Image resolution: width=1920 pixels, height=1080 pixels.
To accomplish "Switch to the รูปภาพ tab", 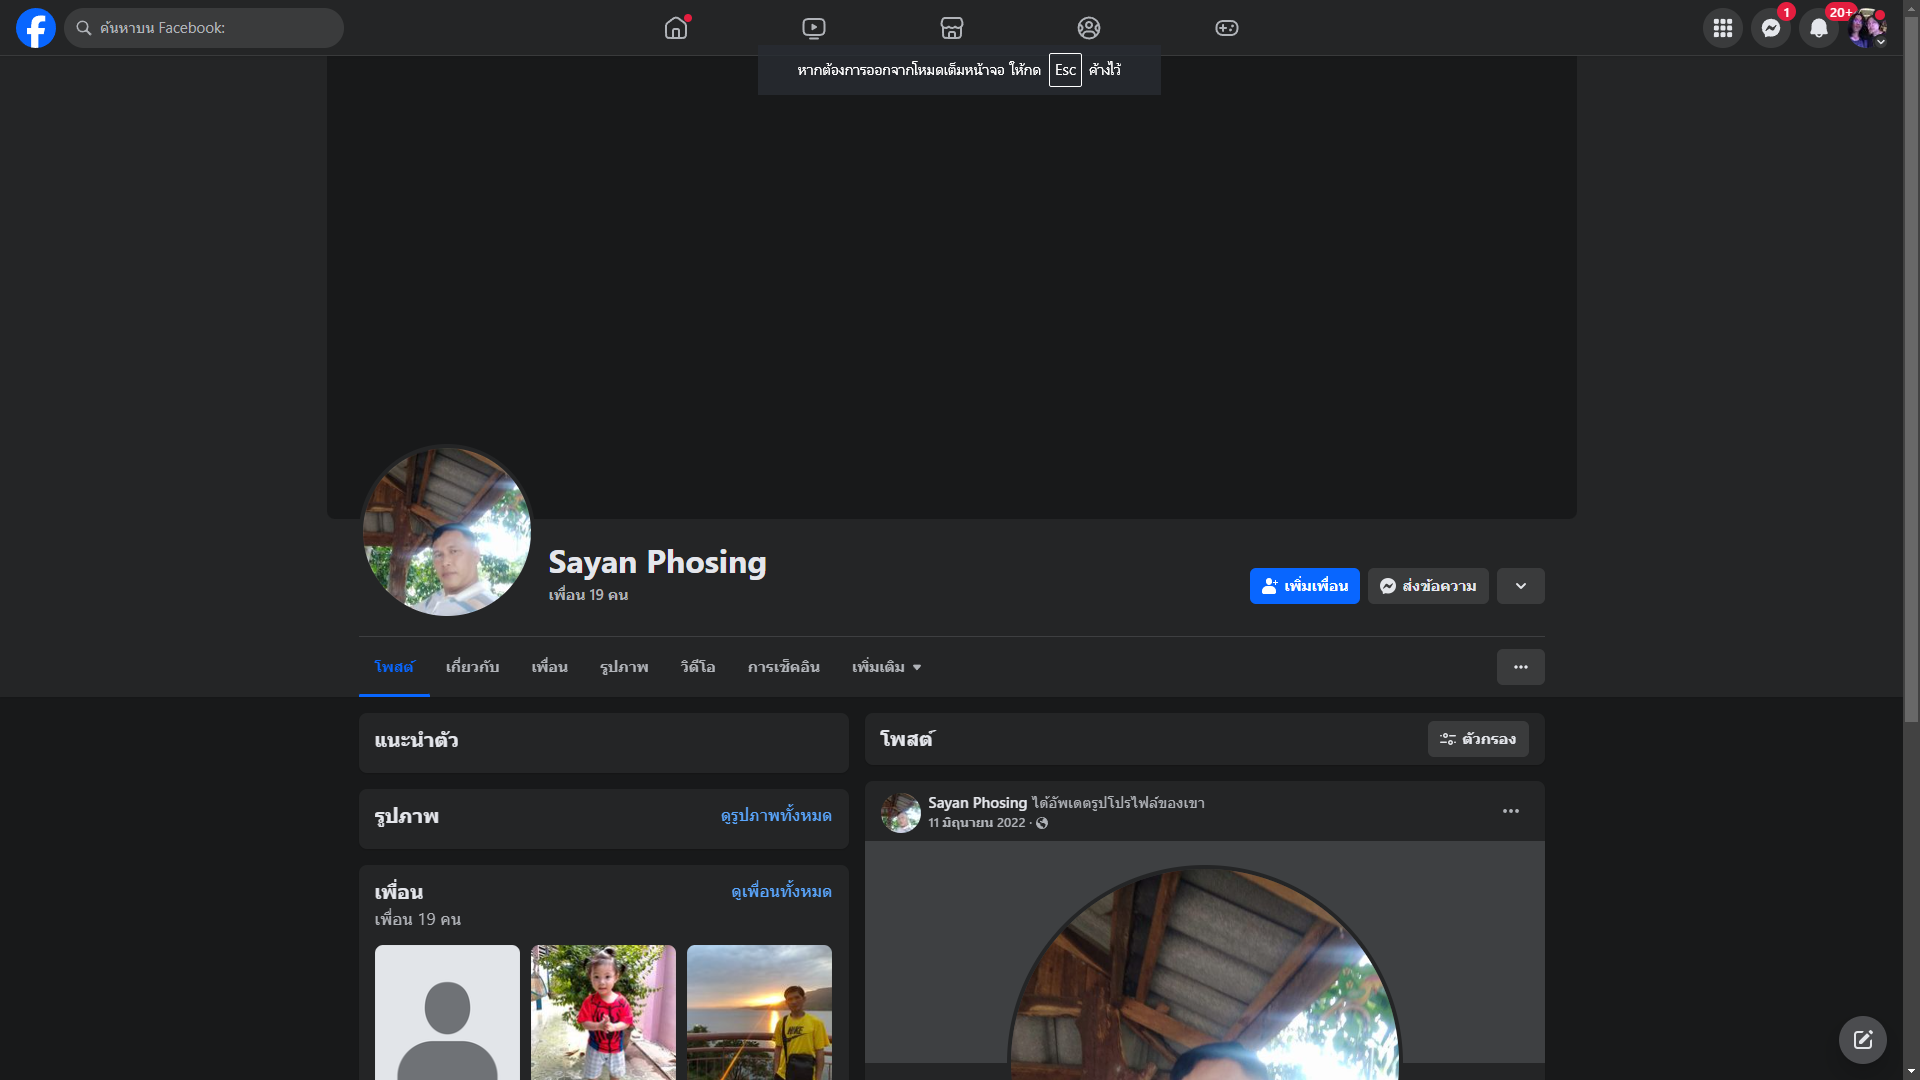I will 624,667.
